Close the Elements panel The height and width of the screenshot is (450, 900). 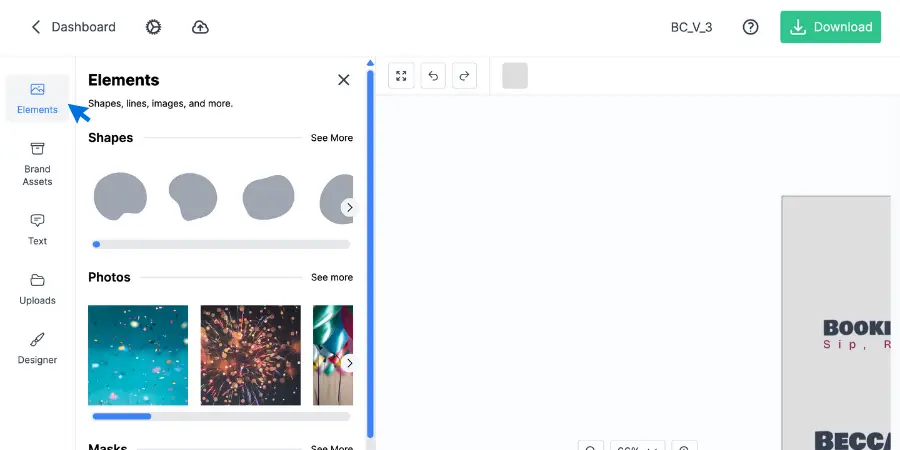pyautogui.click(x=344, y=80)
